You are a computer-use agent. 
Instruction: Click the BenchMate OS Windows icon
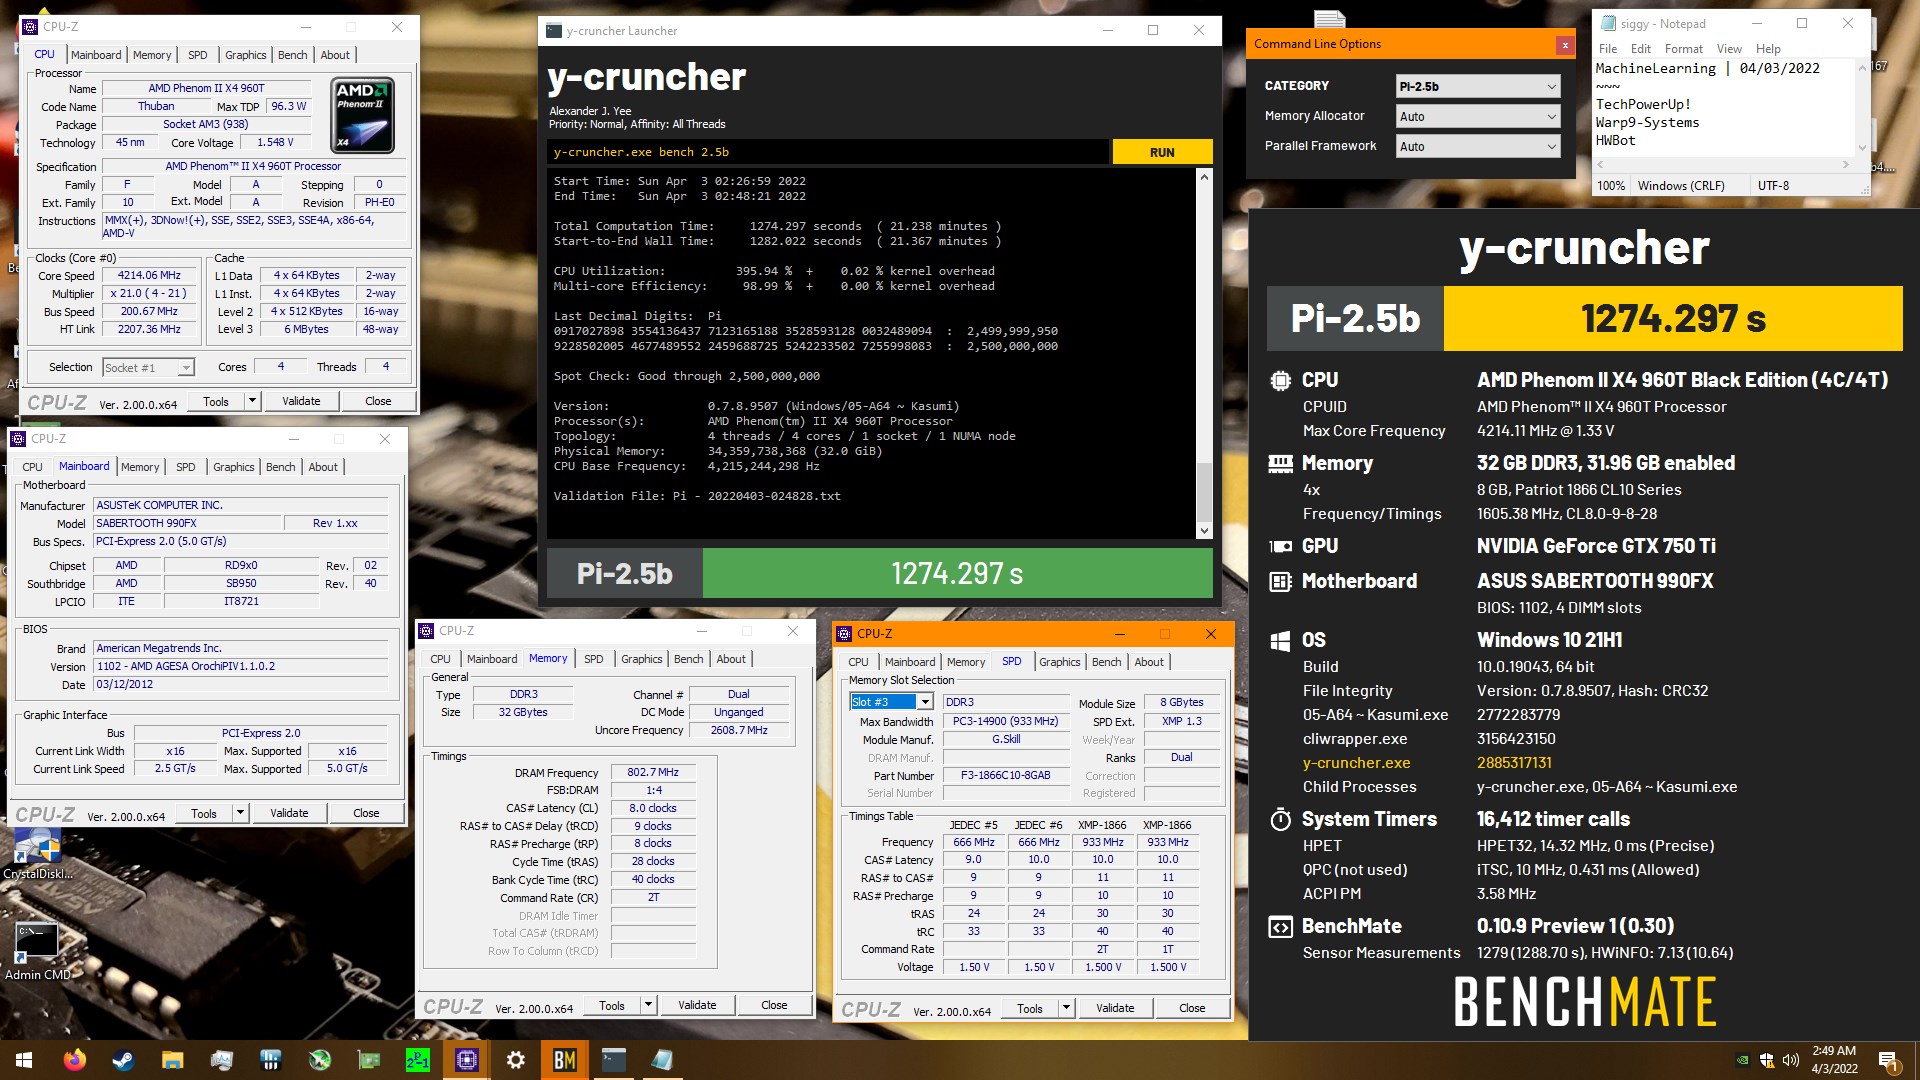point(1280,640)
